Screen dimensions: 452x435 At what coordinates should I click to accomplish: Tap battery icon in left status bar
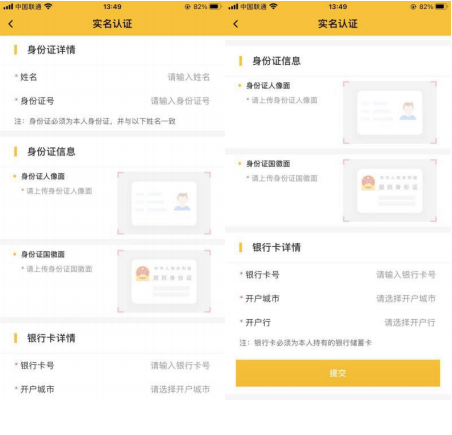point(215,7)
